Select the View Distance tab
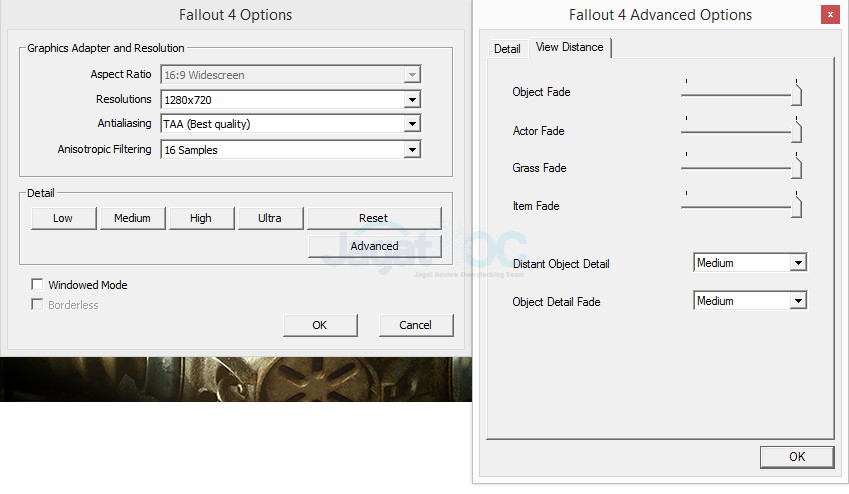Screen dimensions: 849x494 tap(569, 47)
